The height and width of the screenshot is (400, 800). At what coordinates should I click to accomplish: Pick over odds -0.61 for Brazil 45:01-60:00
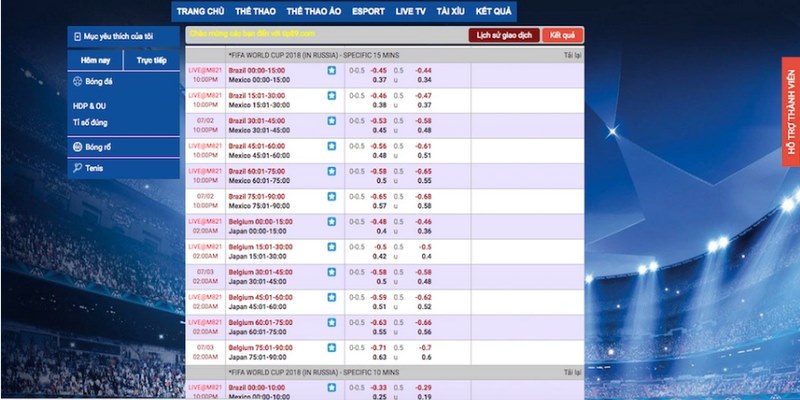pyautogui.click(x=423, y=146)
